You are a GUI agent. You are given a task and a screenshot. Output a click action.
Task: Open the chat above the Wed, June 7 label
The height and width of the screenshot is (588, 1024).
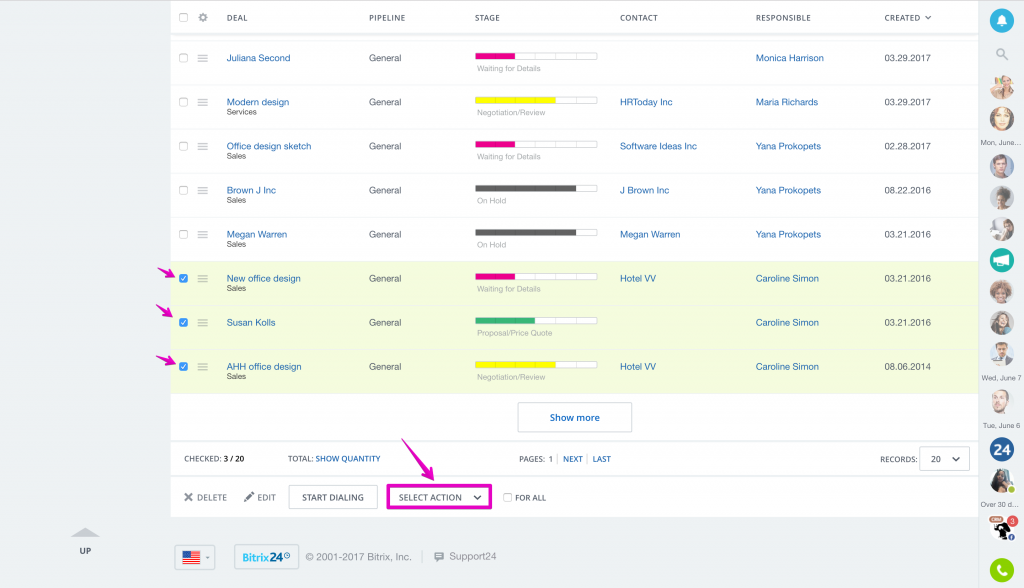tap(1001, 355)
